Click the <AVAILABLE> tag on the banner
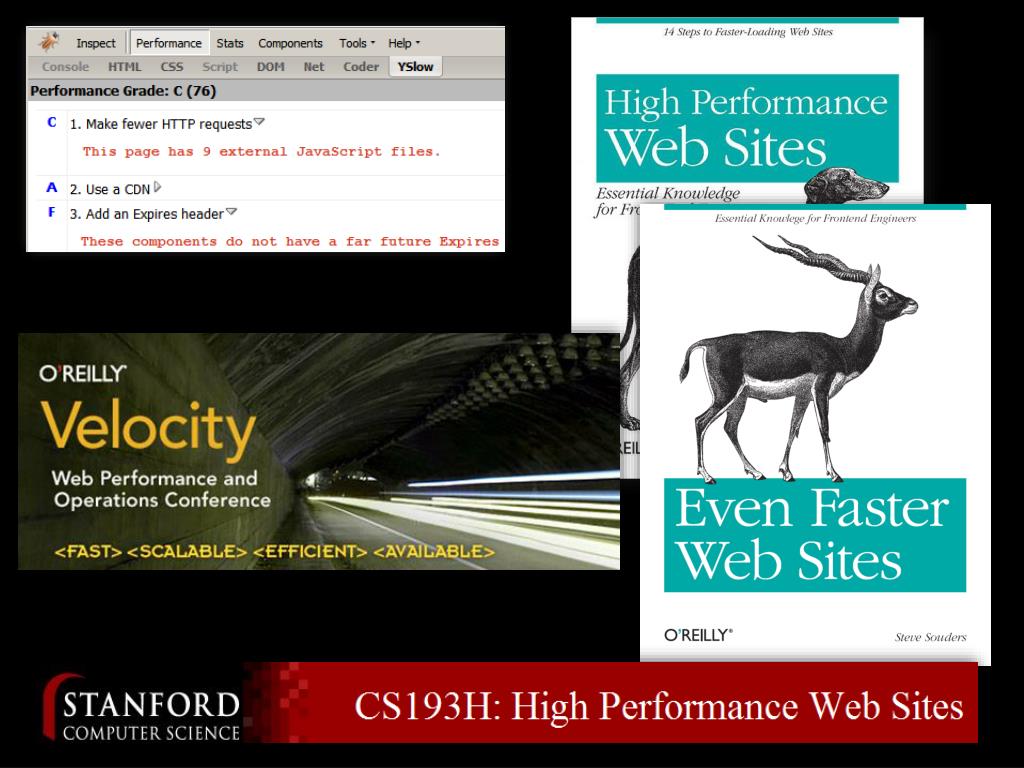This screenshot has width=1024, height=768. 434,552
